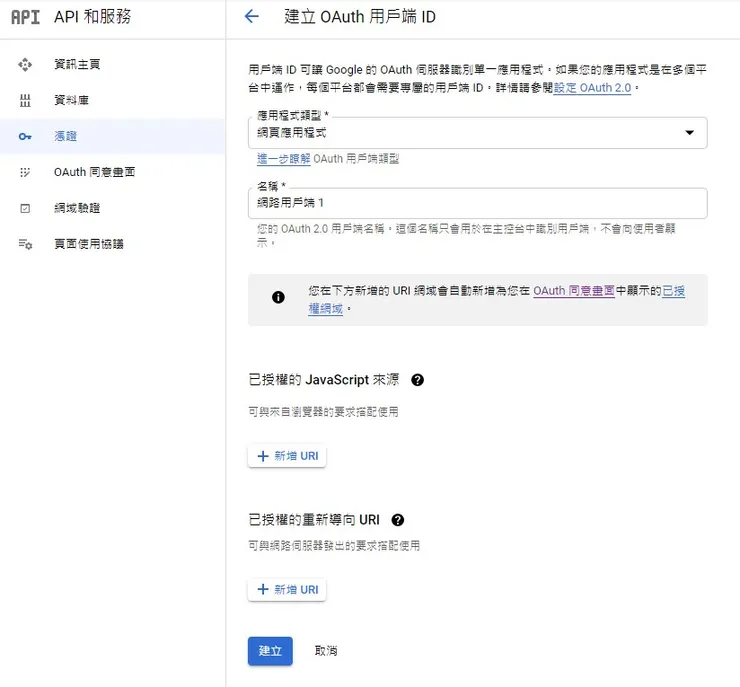Open 網域驗證 in sidebar
Viewport: 740px width, 687px height.
[112, 208]
